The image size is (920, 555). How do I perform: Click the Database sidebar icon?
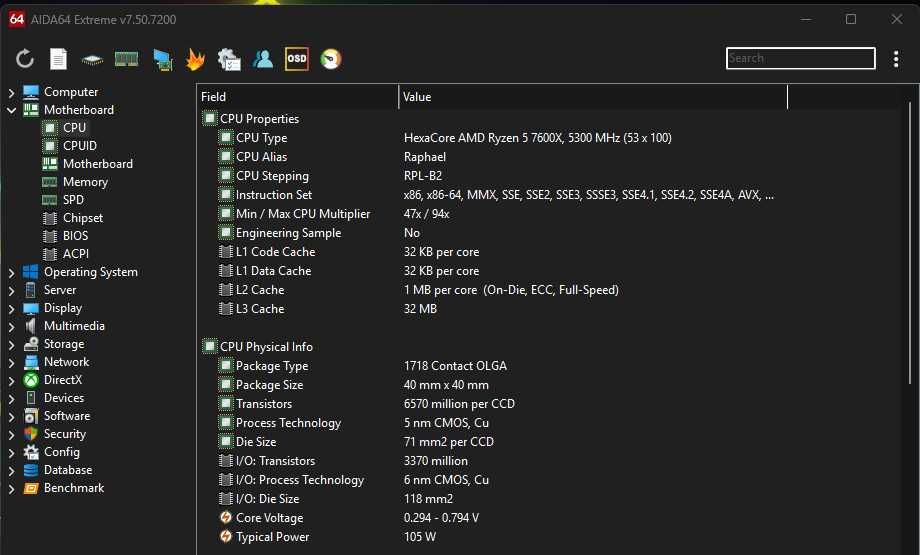[31, 470]
